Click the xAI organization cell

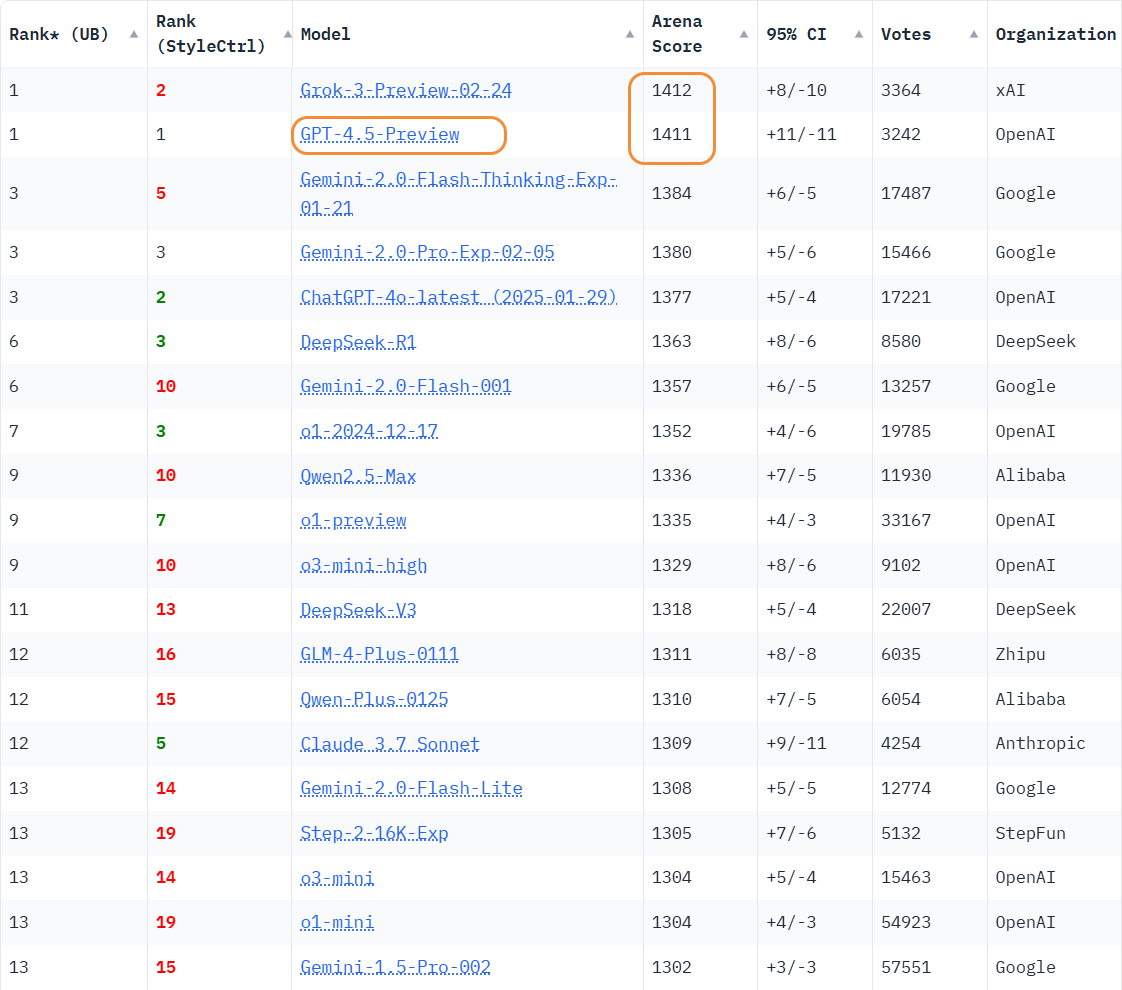pos(1010,90)
